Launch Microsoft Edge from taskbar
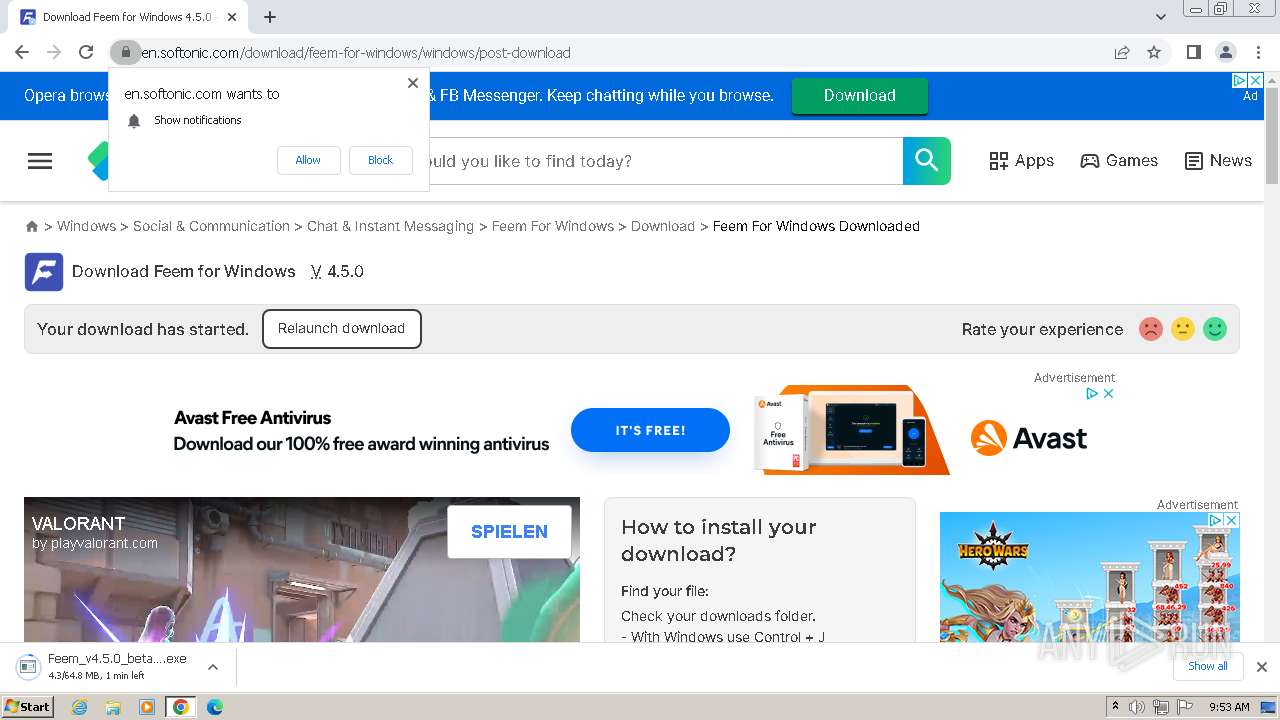 click(215, 707)
